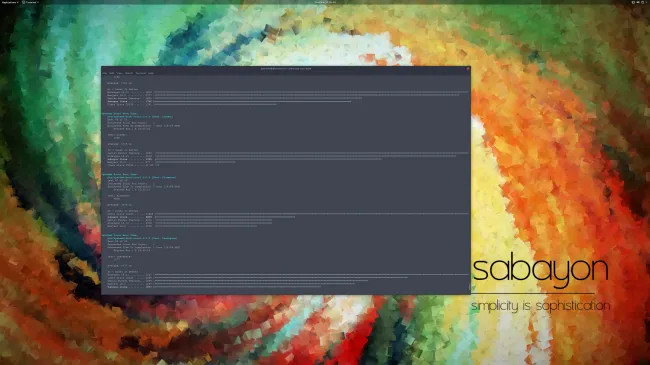
Task: Open the View menu in terminal
Action: coord(119,73)
